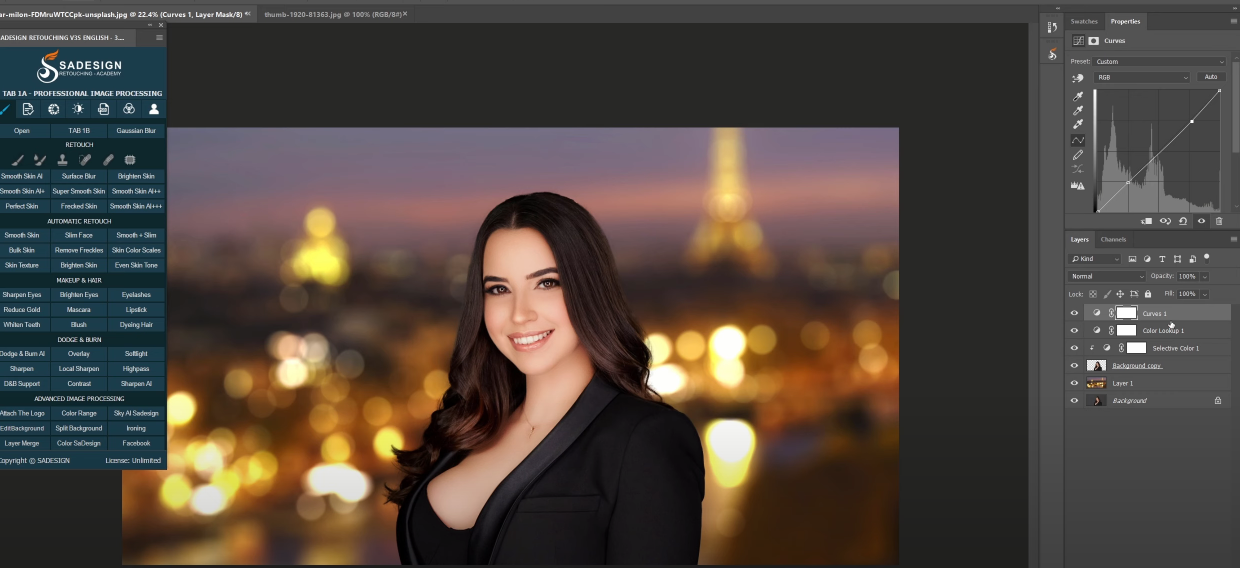This screenshot has width=1240, height=568.
Task: Open the History panel icon in dock
Action: pos(1052,27)
